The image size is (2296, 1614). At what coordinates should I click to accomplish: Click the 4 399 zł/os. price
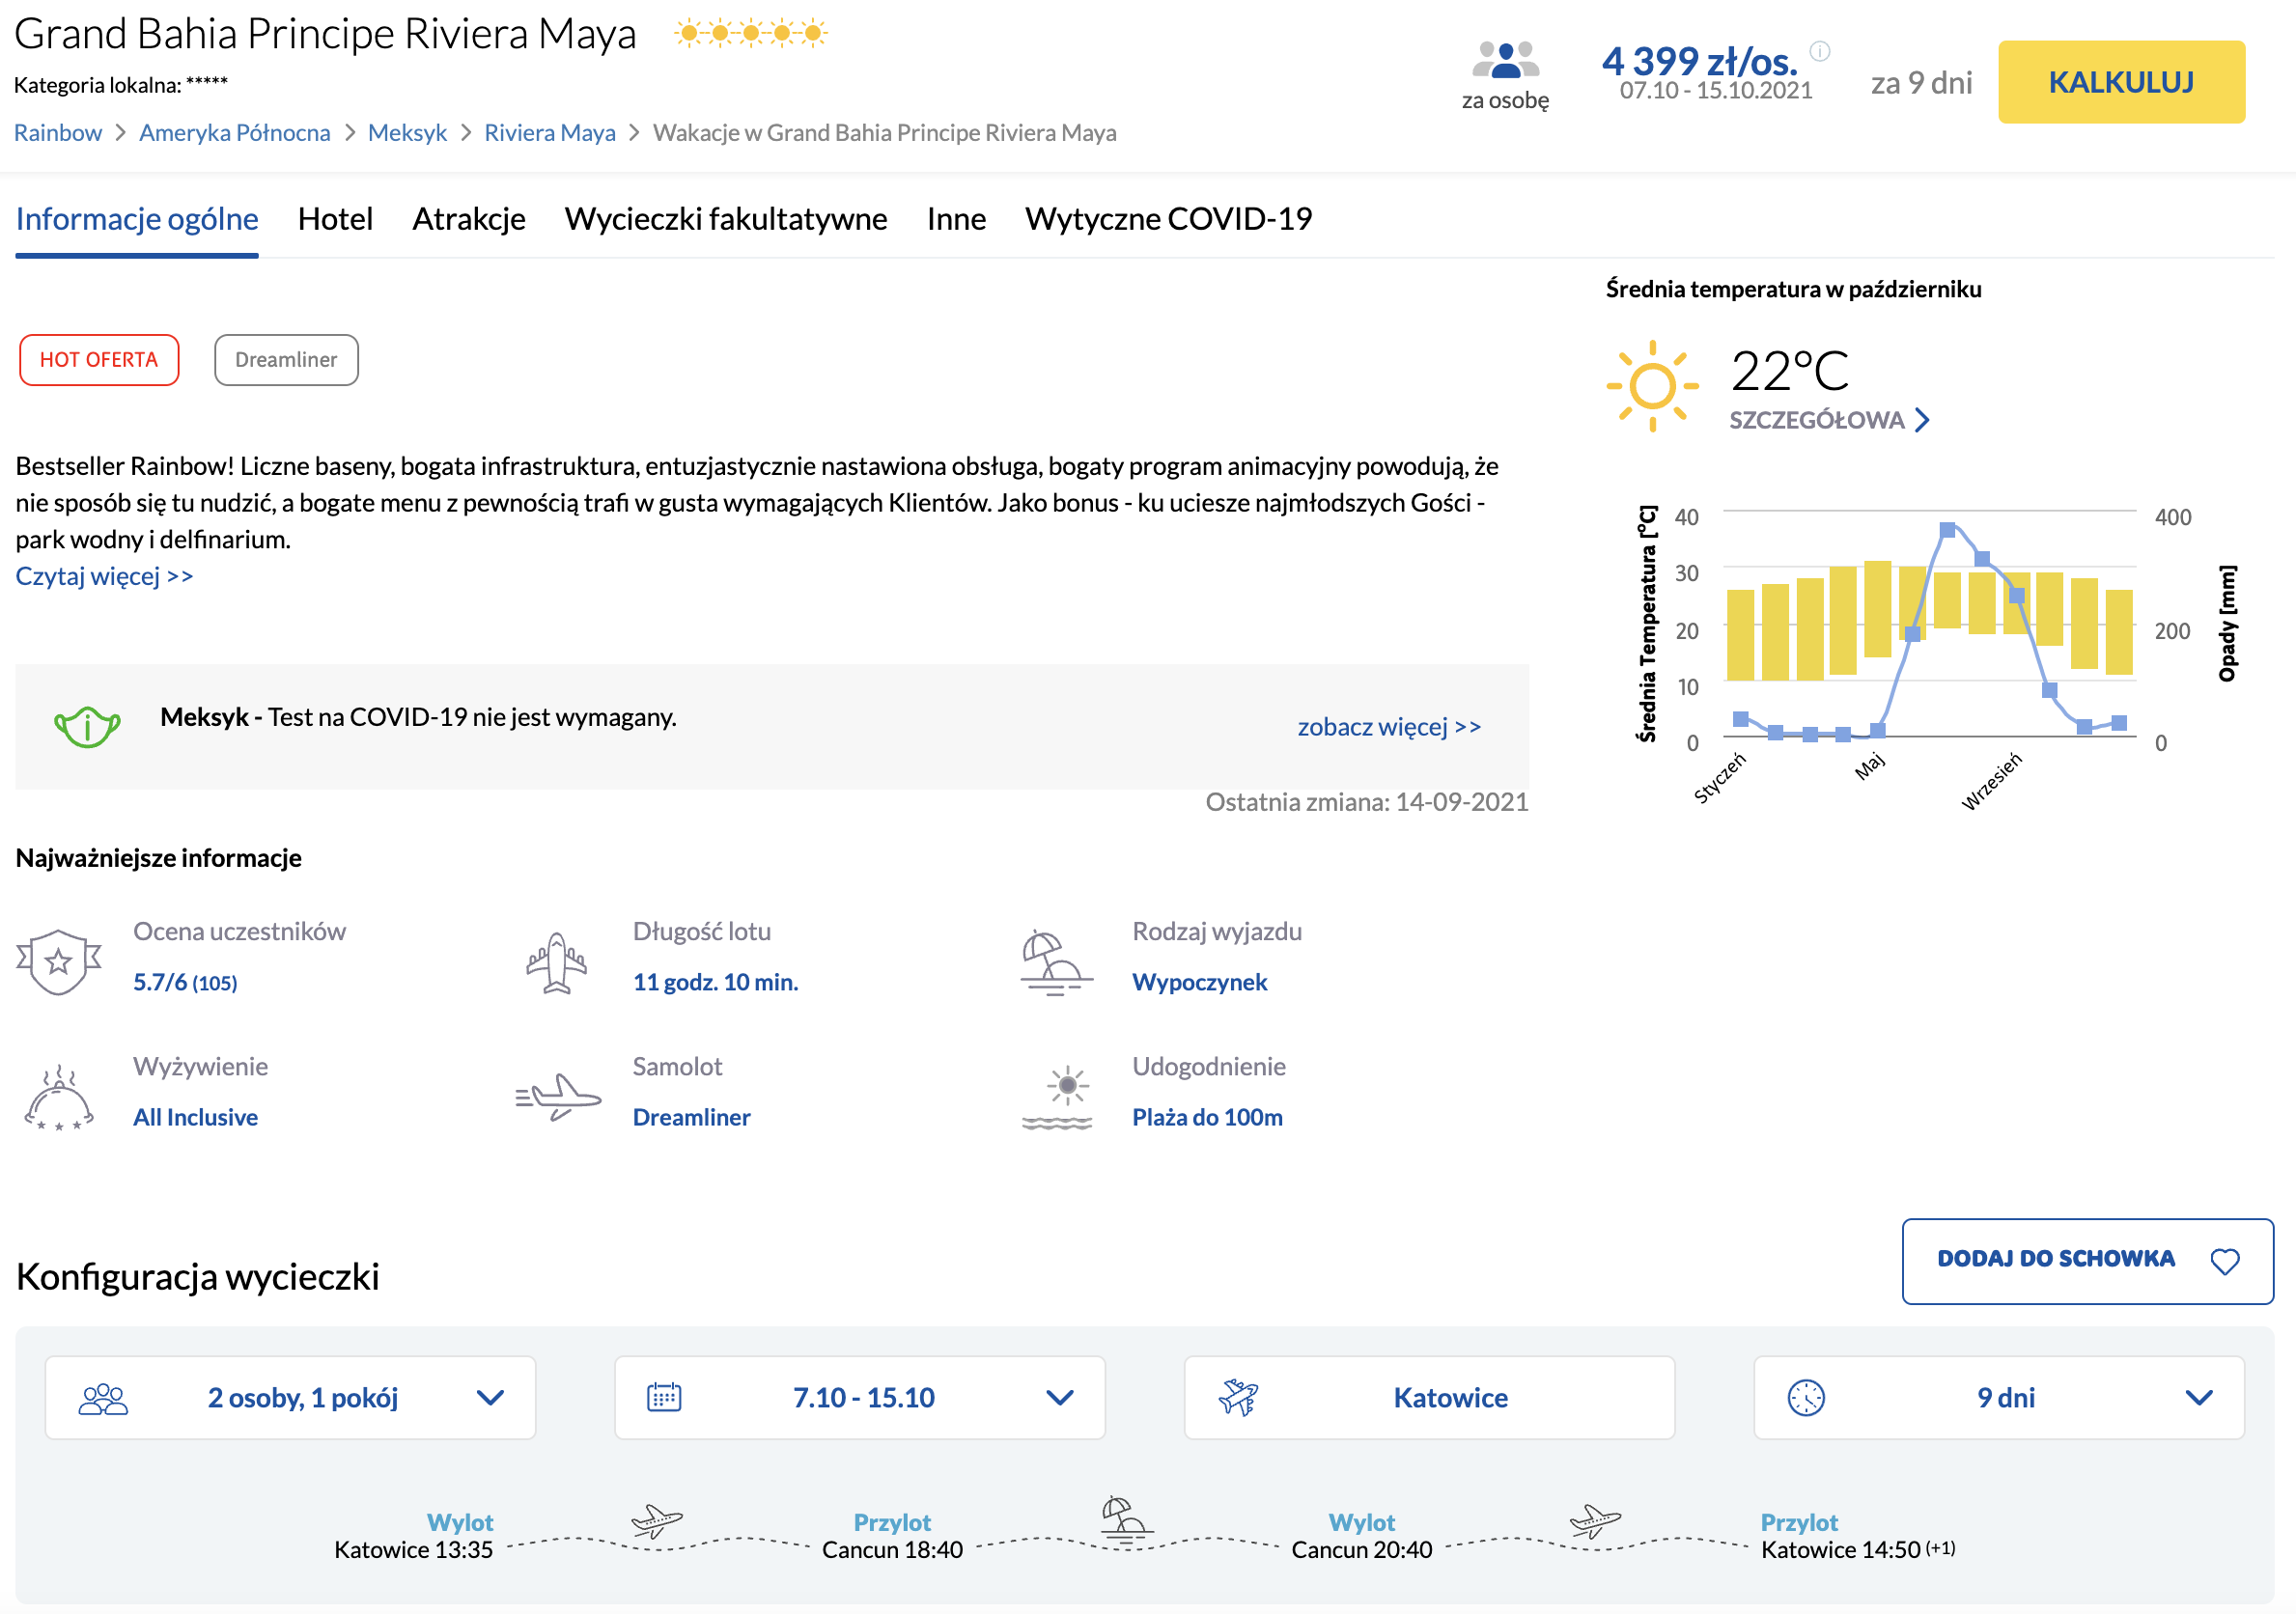pos(1699,61)
